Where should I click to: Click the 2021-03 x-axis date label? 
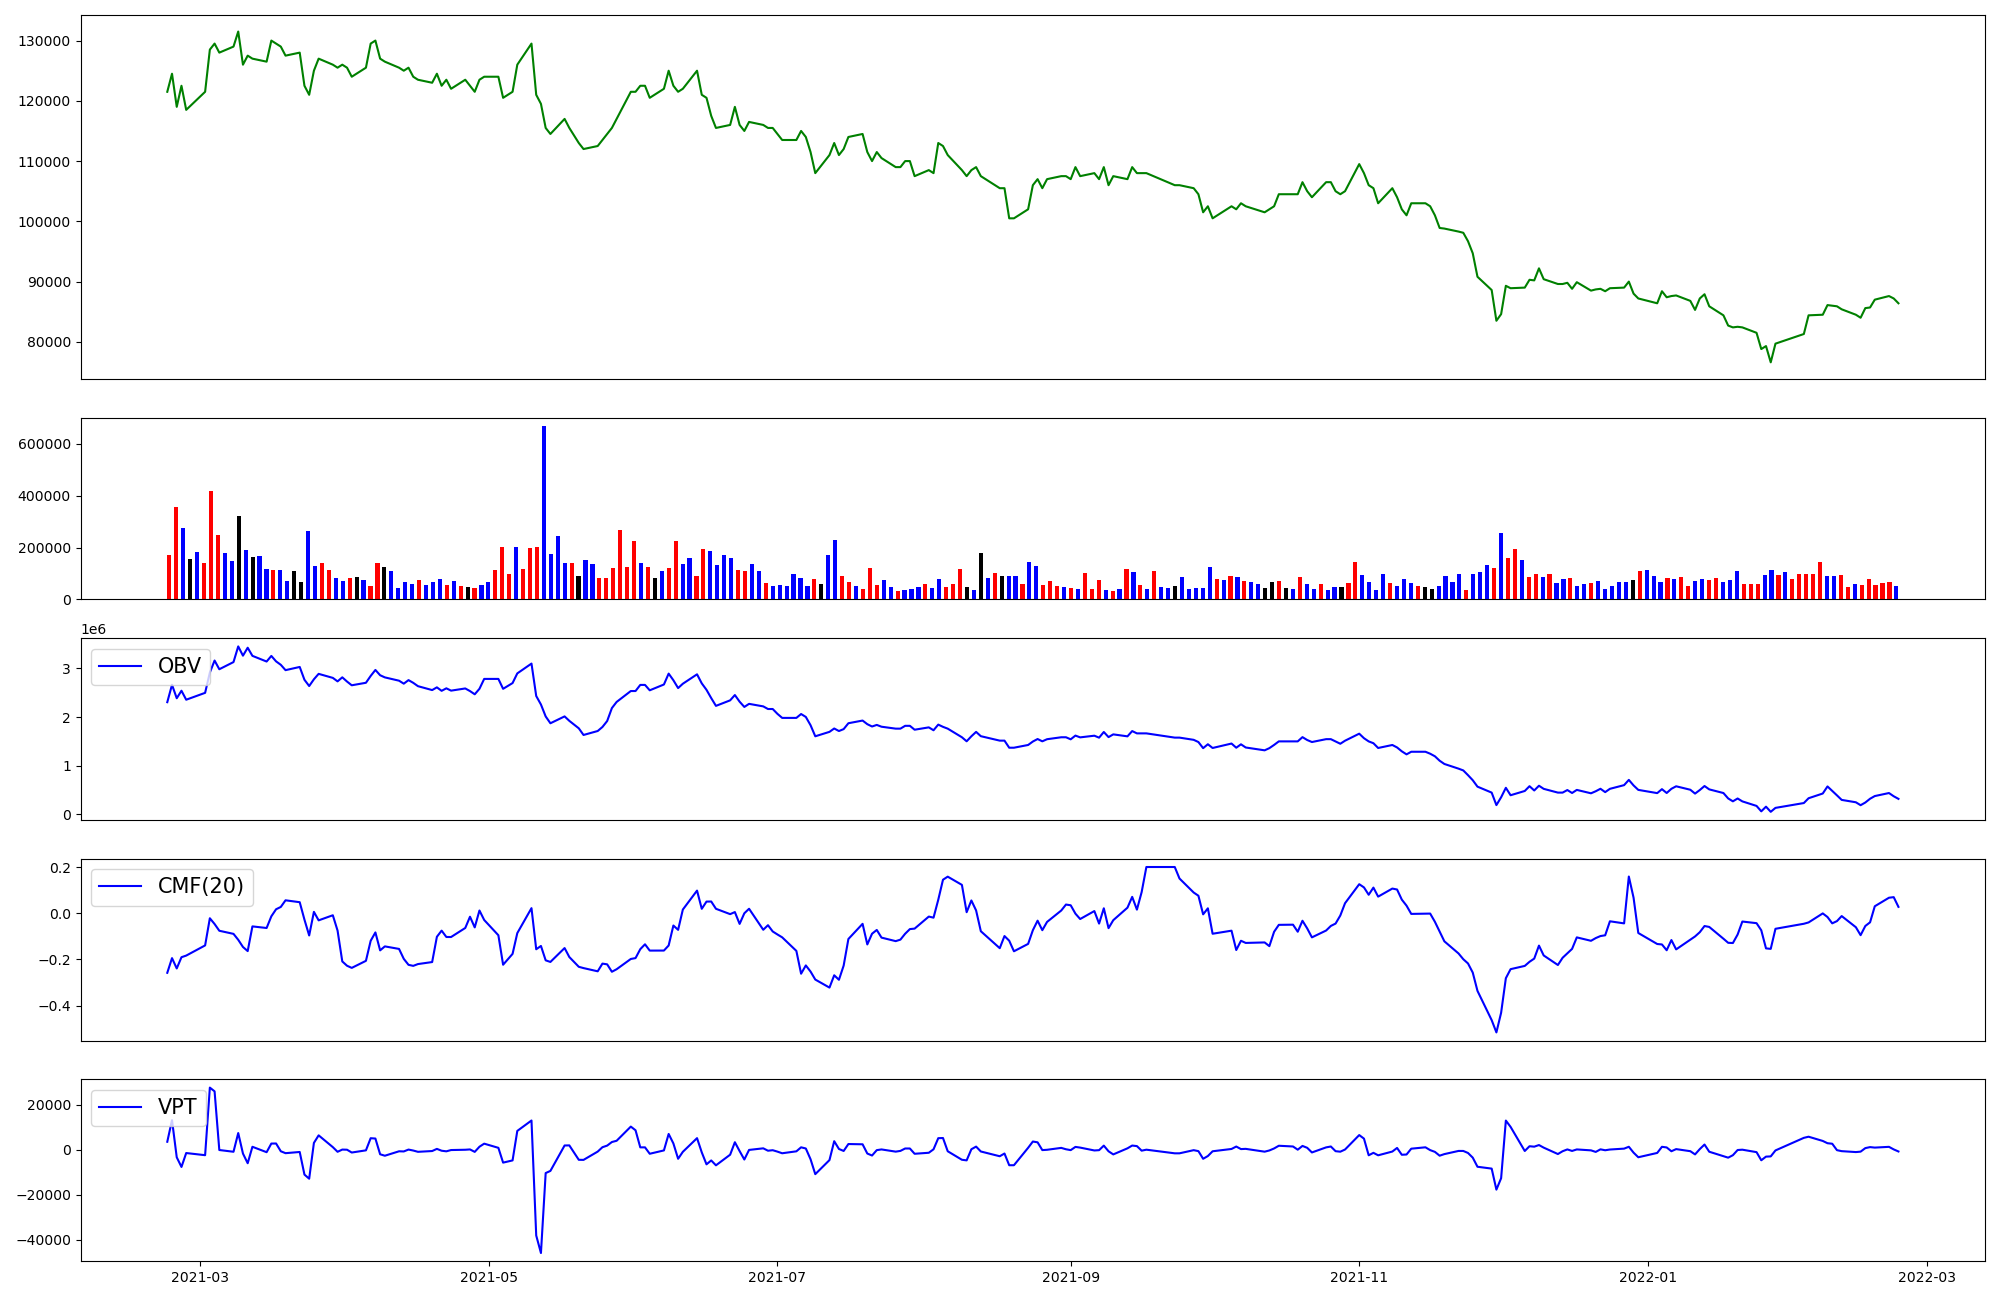point(200,1277)
